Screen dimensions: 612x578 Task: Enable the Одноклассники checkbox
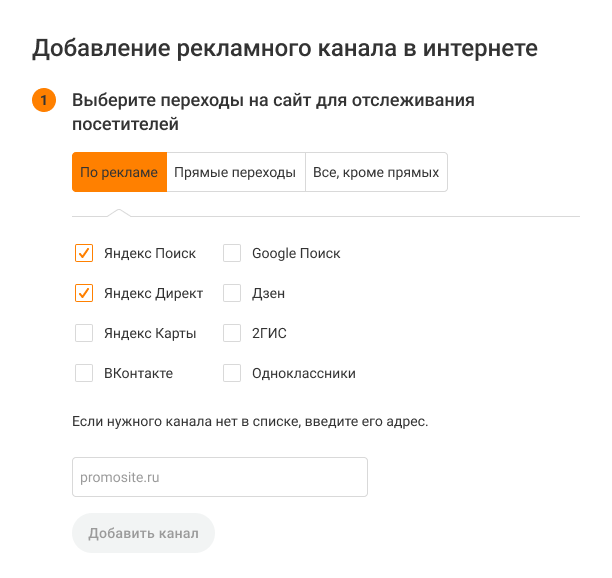point(232,373)
